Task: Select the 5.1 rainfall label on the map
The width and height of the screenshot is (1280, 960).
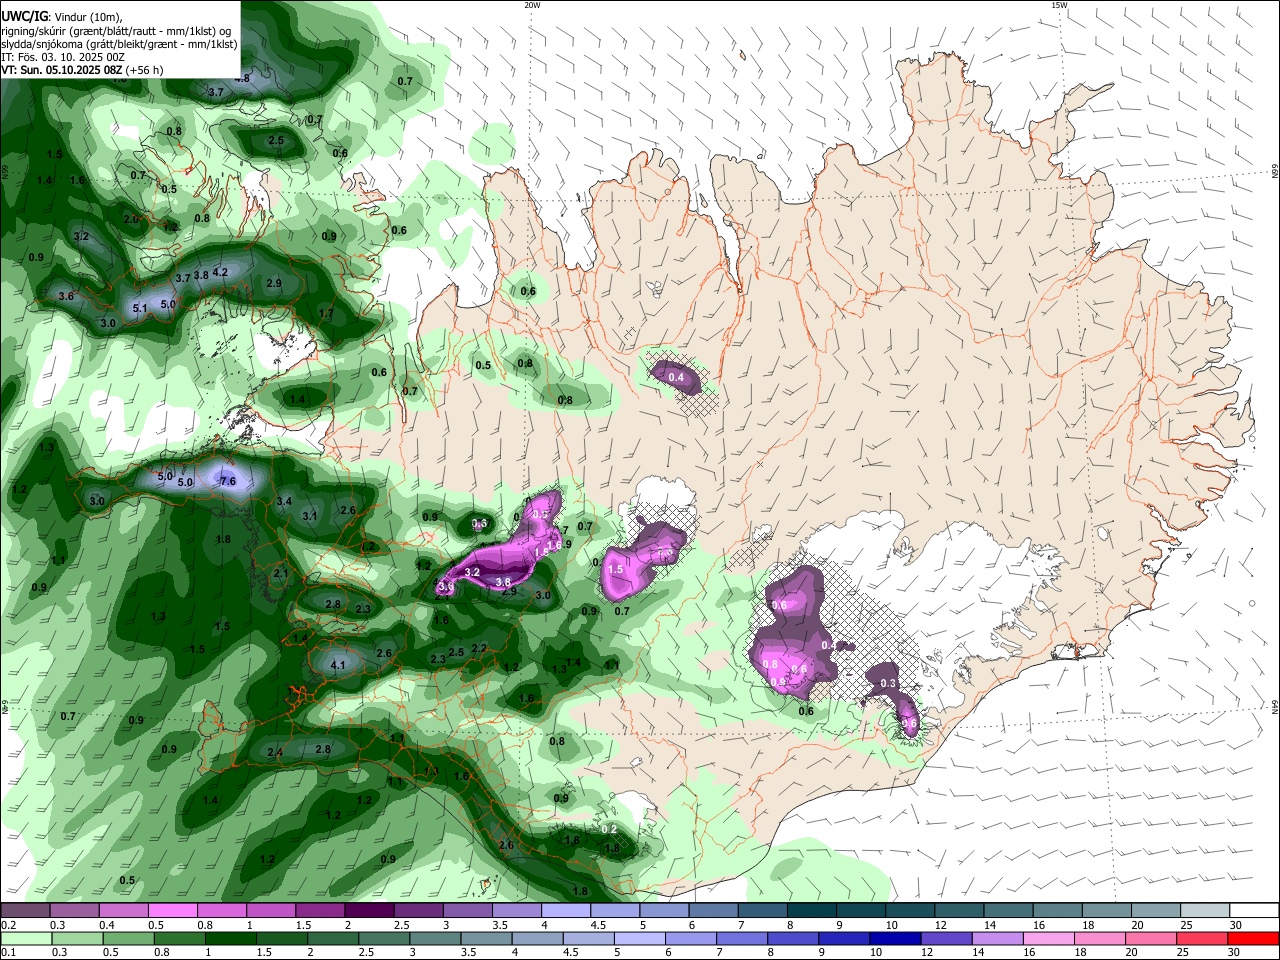Action: tap(140, 308)
